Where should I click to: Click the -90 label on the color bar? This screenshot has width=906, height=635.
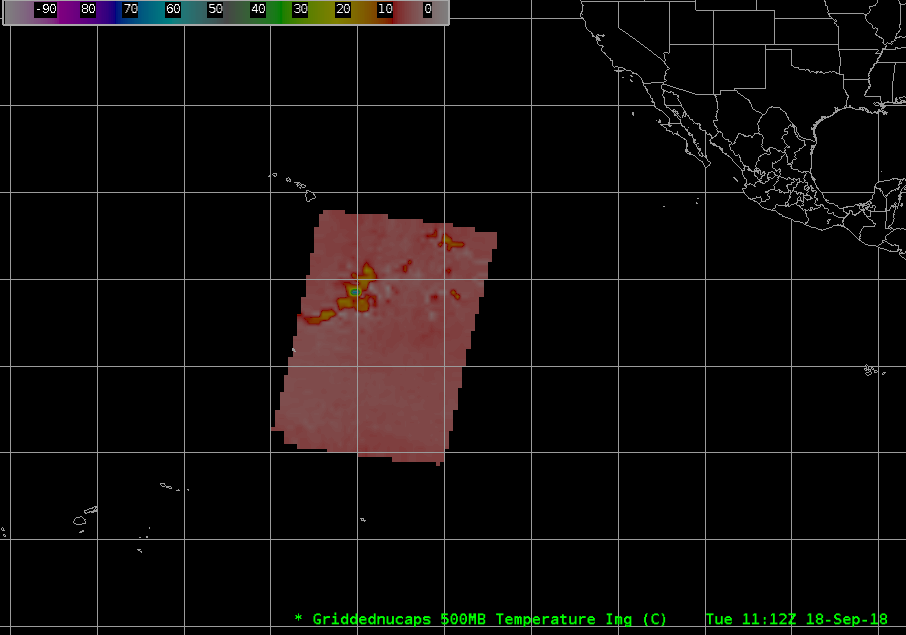46,9
